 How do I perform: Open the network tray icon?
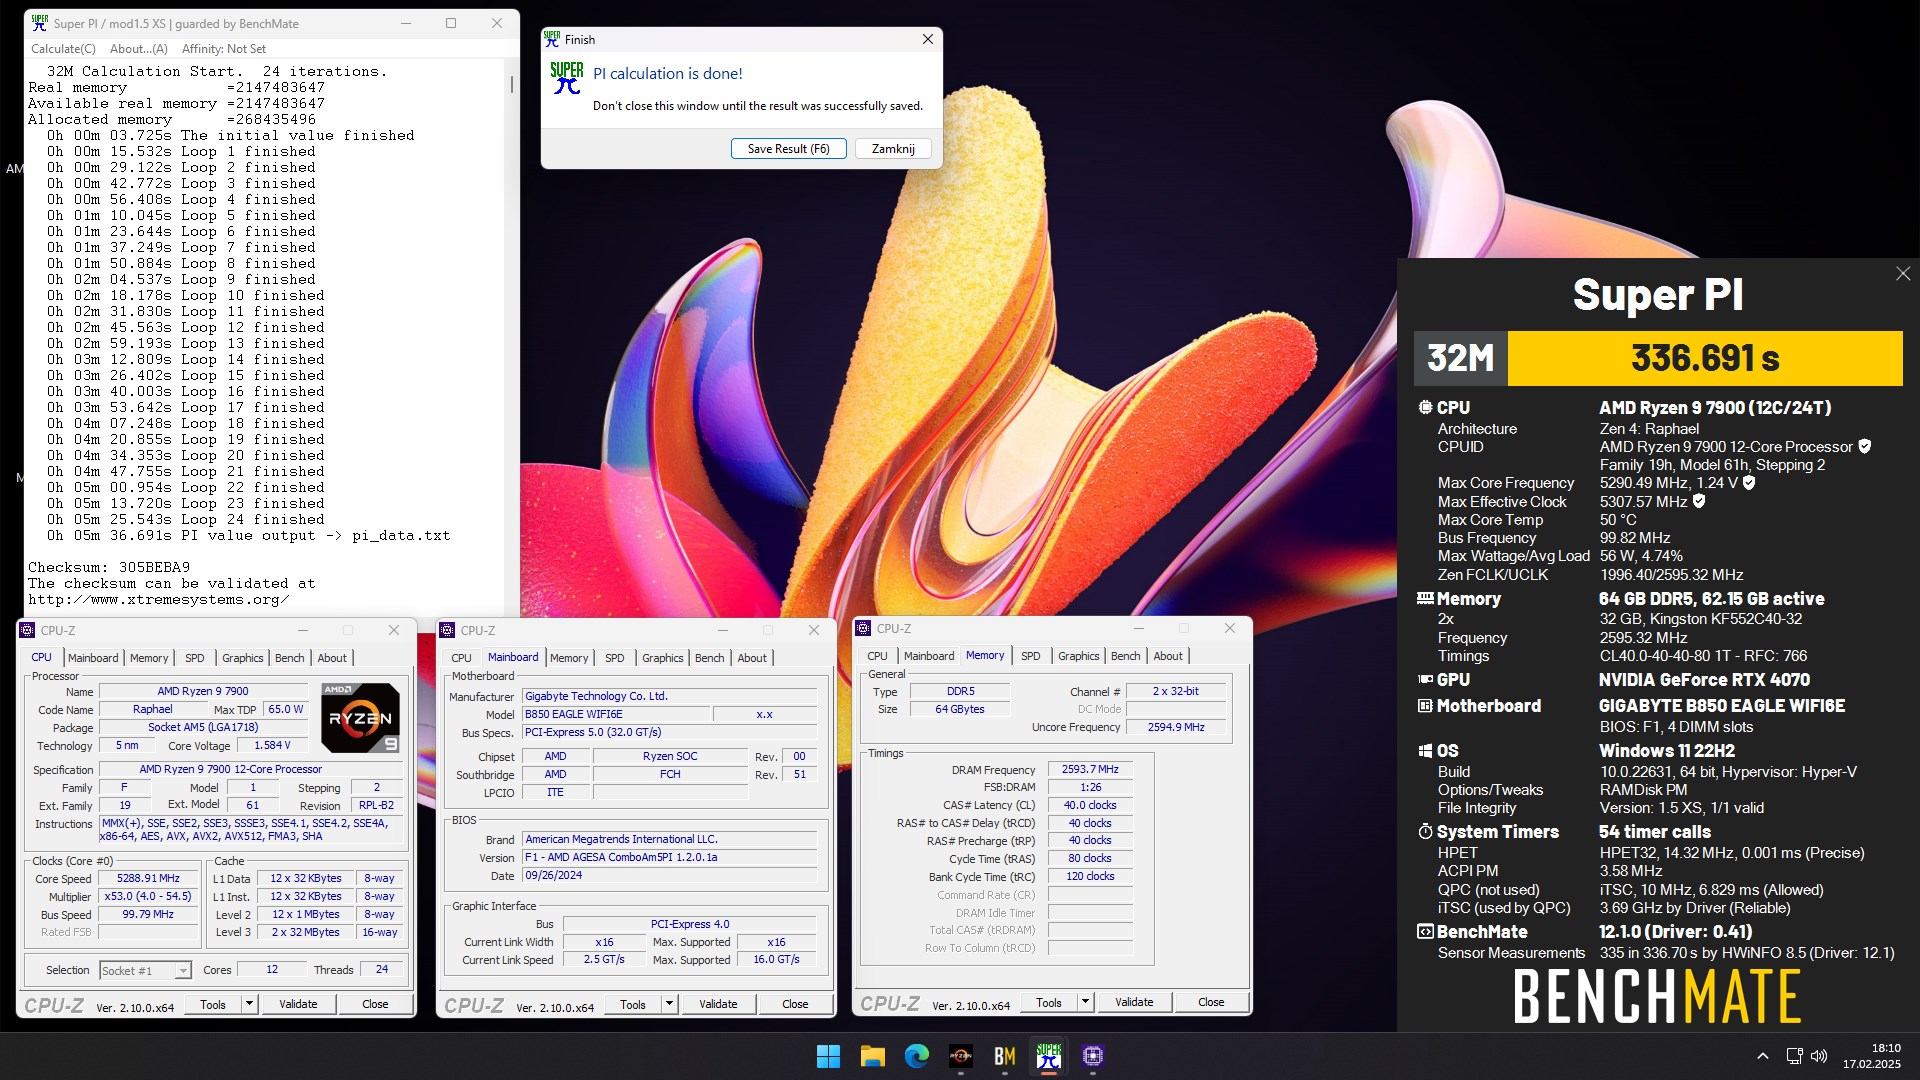coord(1794,1056)
